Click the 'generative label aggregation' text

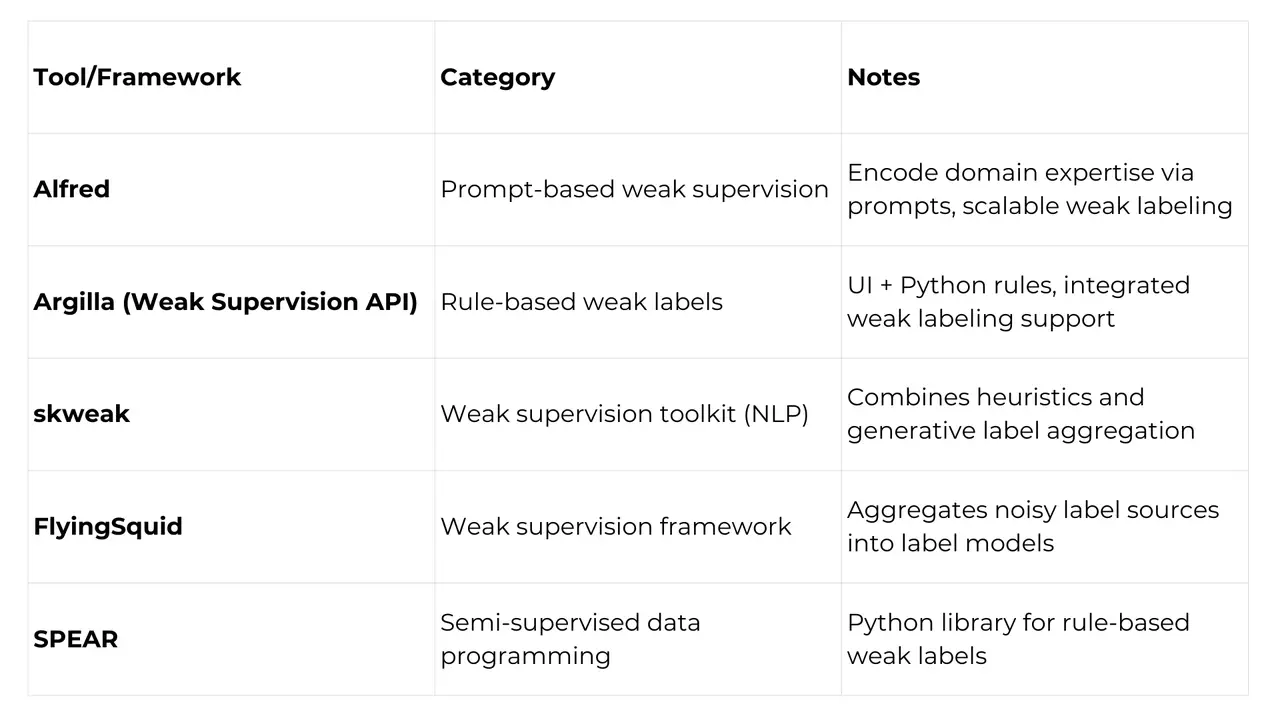tap(1021, 431)
